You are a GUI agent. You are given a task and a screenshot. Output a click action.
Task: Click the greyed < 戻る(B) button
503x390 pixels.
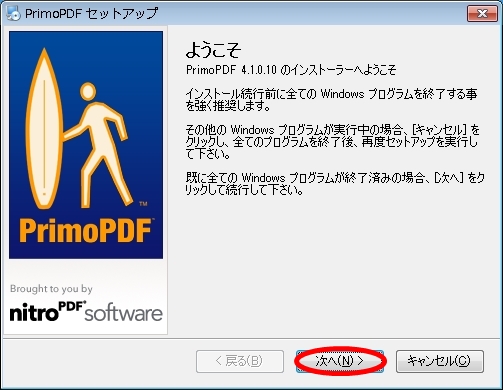(240, 361)
